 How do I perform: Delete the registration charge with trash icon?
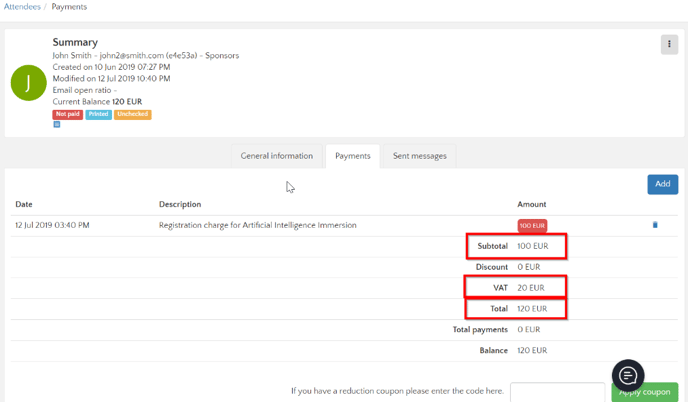pos(655,225)
